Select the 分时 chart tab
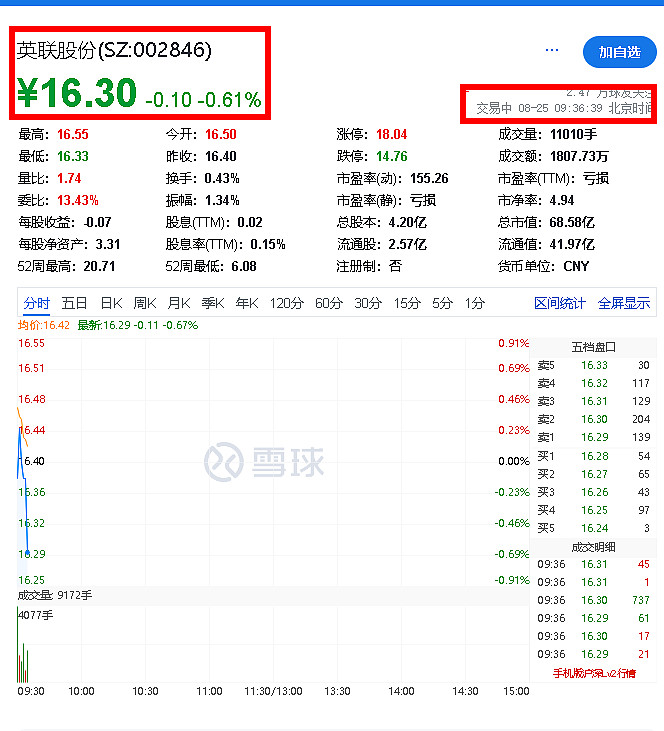 coord(36,303)
